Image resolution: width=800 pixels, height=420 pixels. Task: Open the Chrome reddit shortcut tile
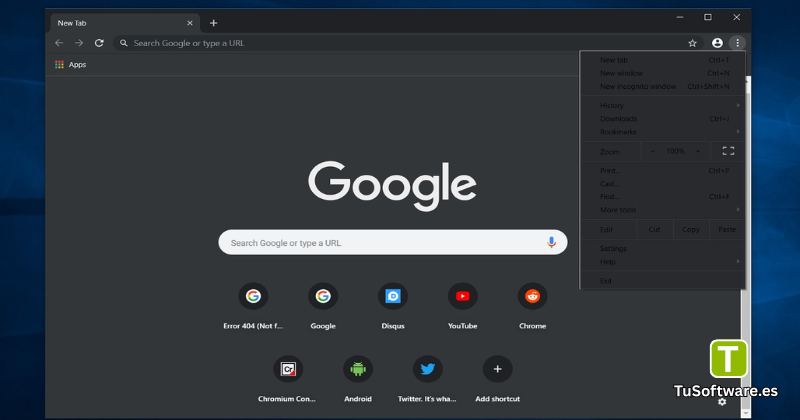tap(533, 305)
